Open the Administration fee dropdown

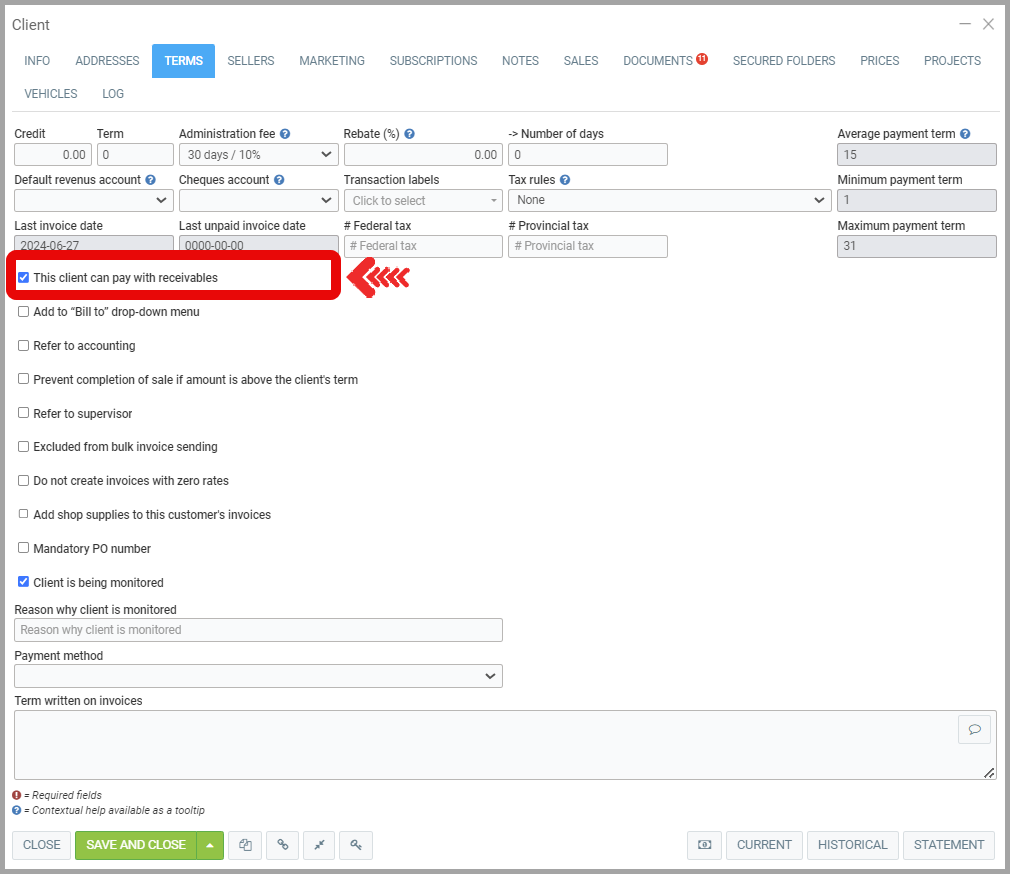[x=258, y=155]
